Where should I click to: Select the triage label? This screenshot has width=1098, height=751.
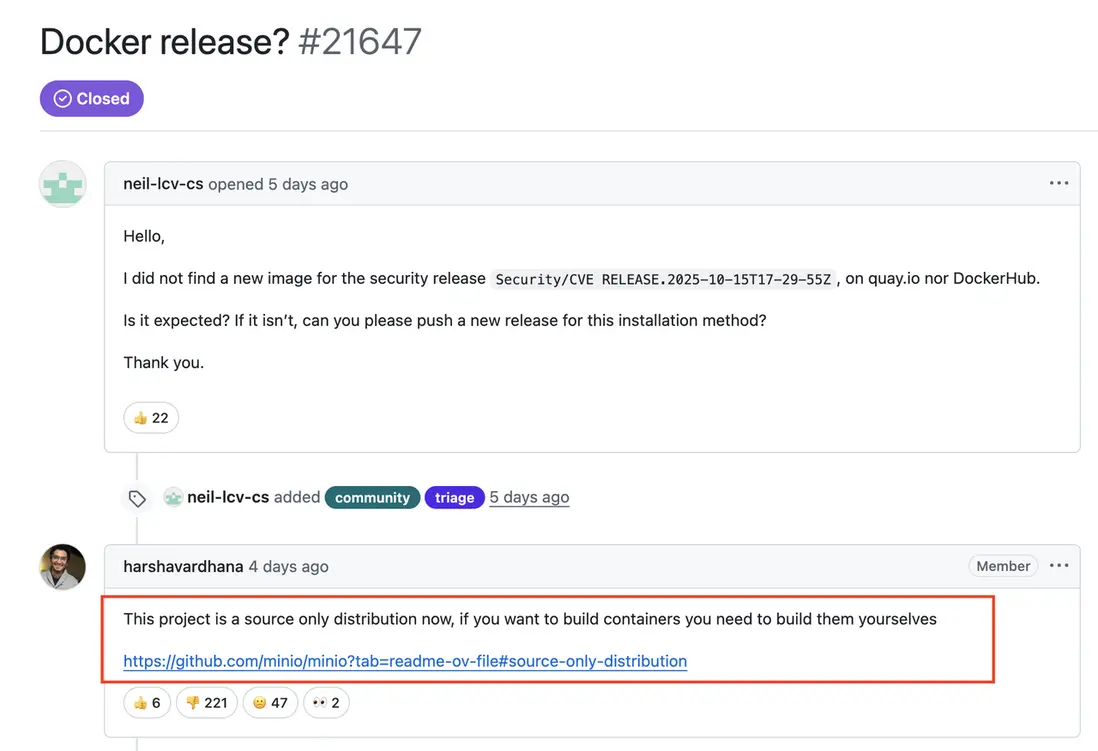(x=454, y=498)
